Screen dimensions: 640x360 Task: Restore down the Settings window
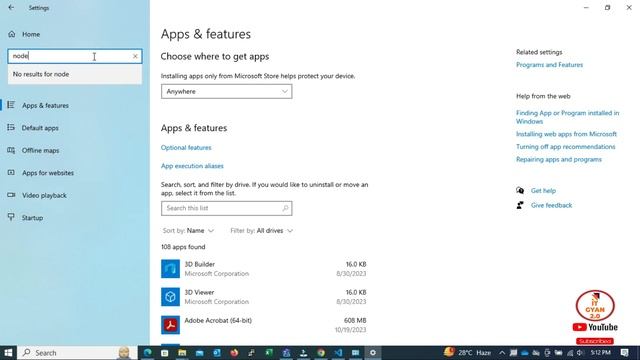click(x=607, y=7)
